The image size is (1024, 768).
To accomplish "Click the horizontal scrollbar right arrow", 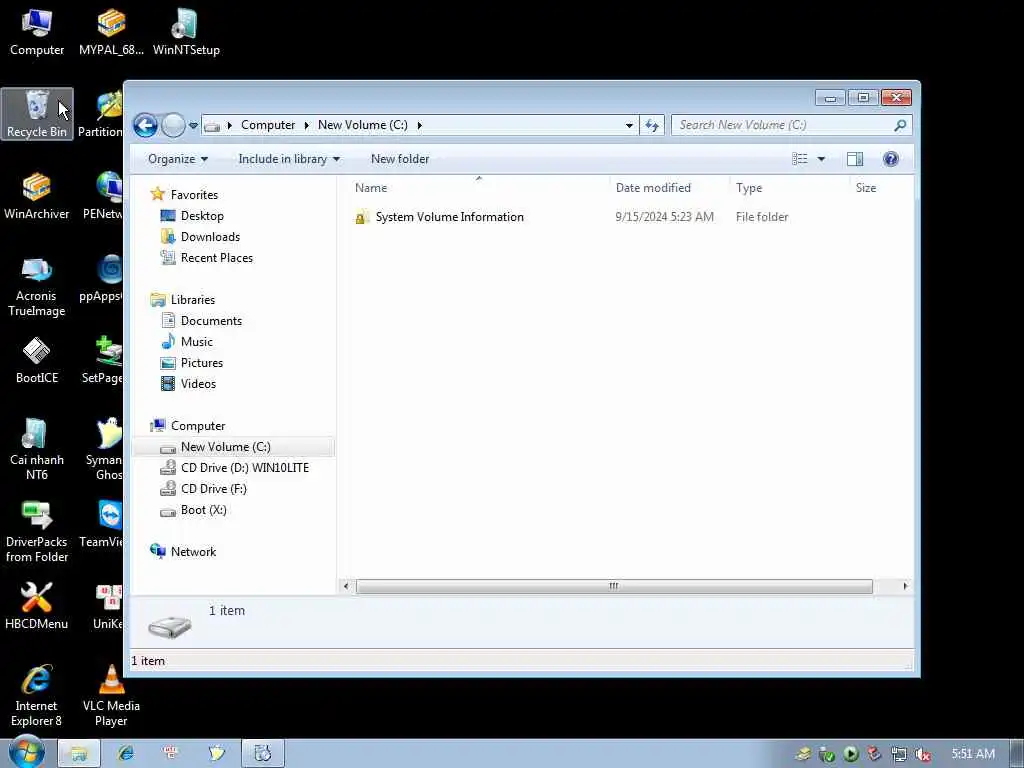I will click(905, 586).
